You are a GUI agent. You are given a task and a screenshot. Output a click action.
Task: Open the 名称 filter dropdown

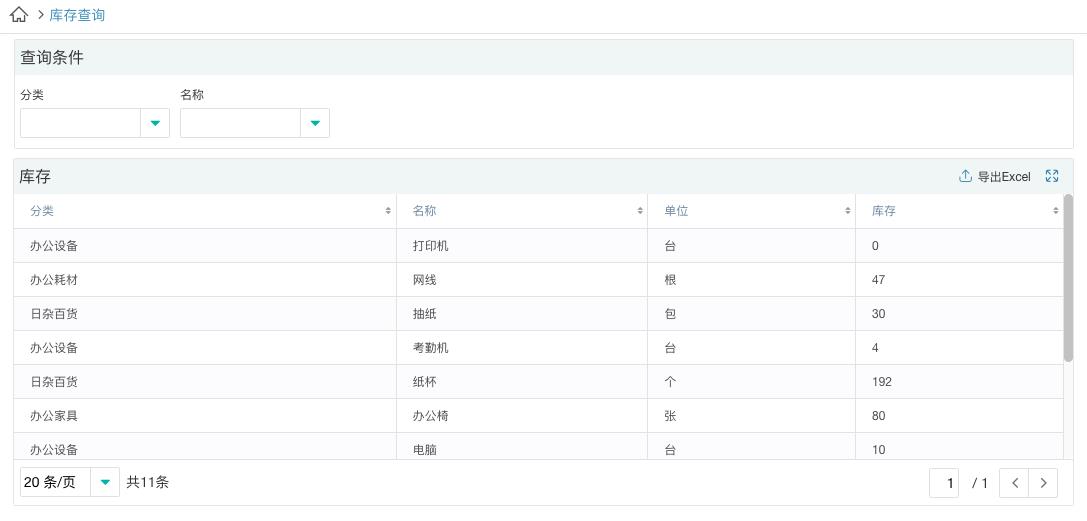tap(315, 123)
